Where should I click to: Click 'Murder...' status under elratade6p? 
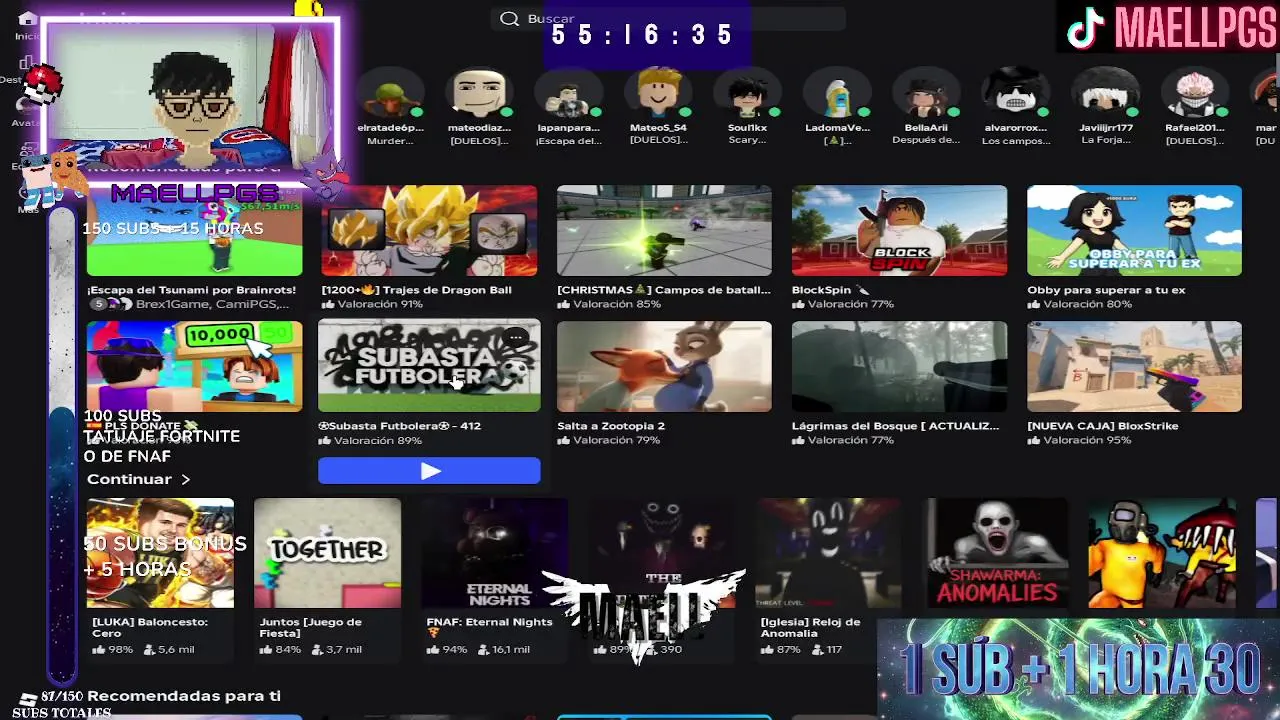(390, 141)
